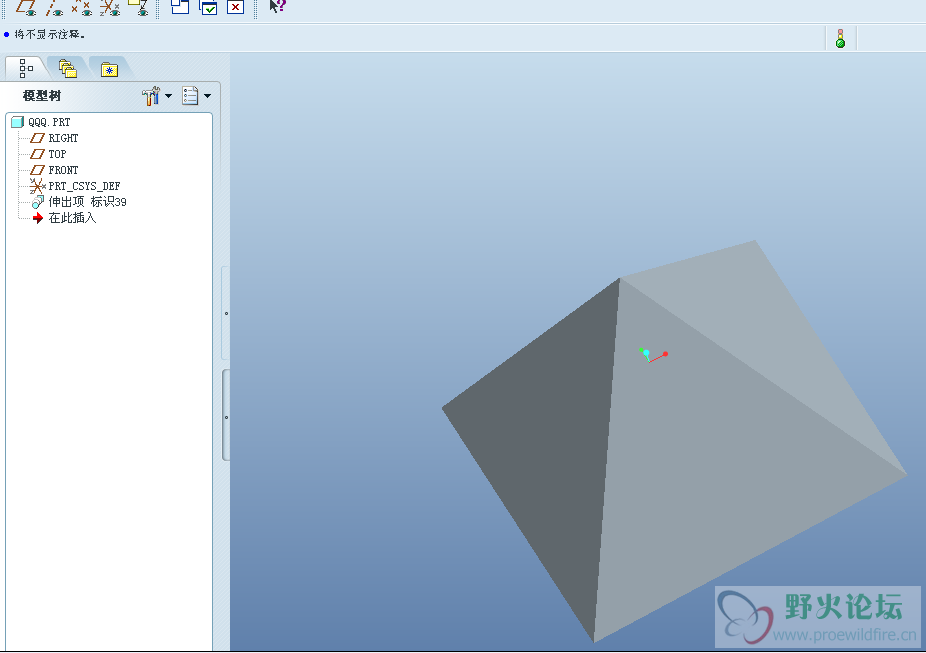
Task: Click the part icon beside QQQ.PRT
Action: pos(18,122)
